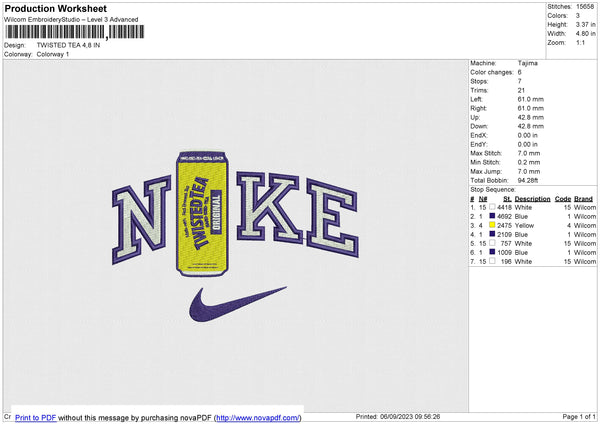Click the Twisted Tea can in the design
The image size is (600, 424).
click(x=202, y=213)
